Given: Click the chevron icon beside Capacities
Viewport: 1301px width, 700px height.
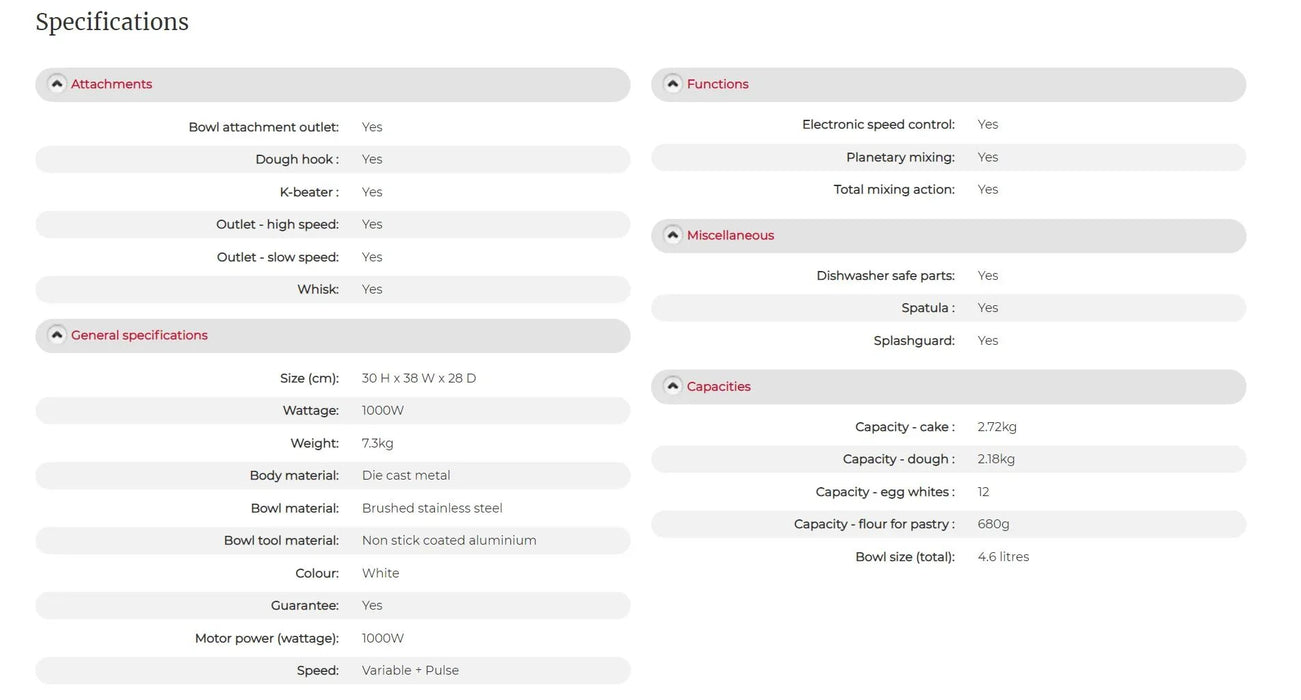Looking at the screenshot, I should tap(673, 386).
